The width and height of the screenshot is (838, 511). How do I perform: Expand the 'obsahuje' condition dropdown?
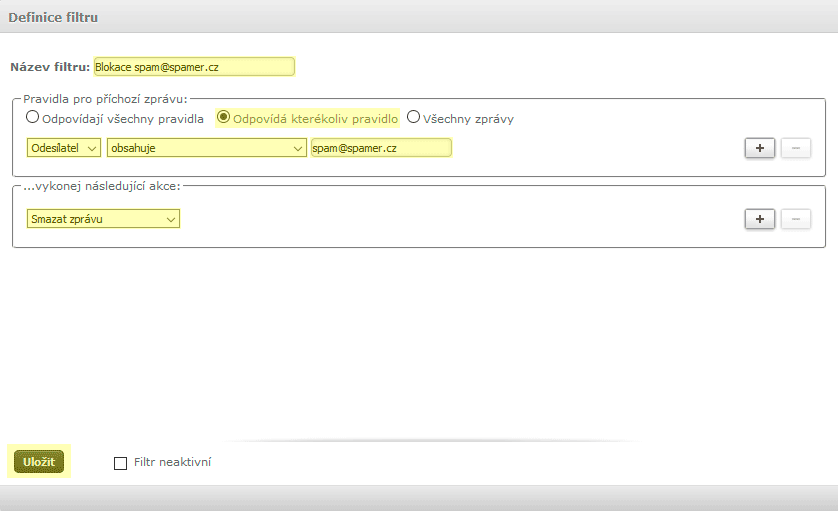[x=206, y=148]
